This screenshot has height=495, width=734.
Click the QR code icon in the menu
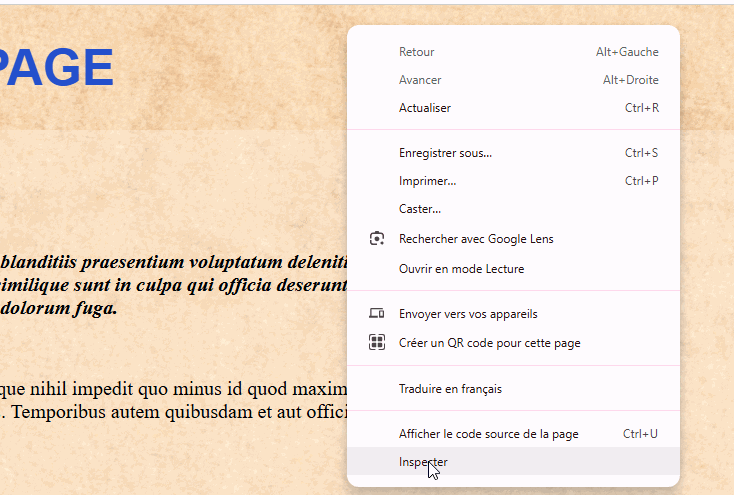pos(377,343)
